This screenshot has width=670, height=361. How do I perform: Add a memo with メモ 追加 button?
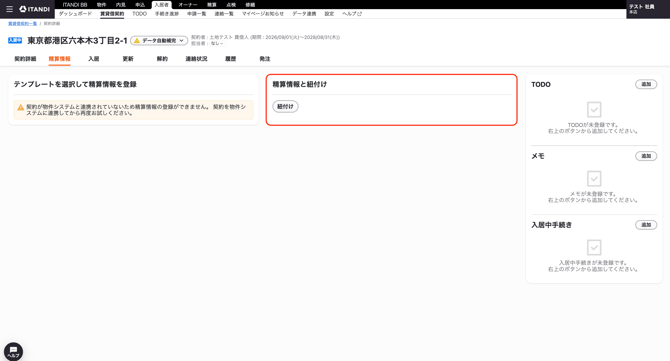click(646, 156)
